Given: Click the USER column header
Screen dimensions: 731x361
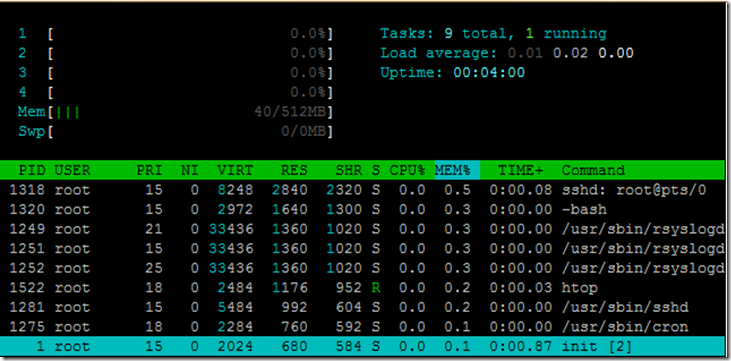Looking at the screenshot, I should [x=72, y=170].
